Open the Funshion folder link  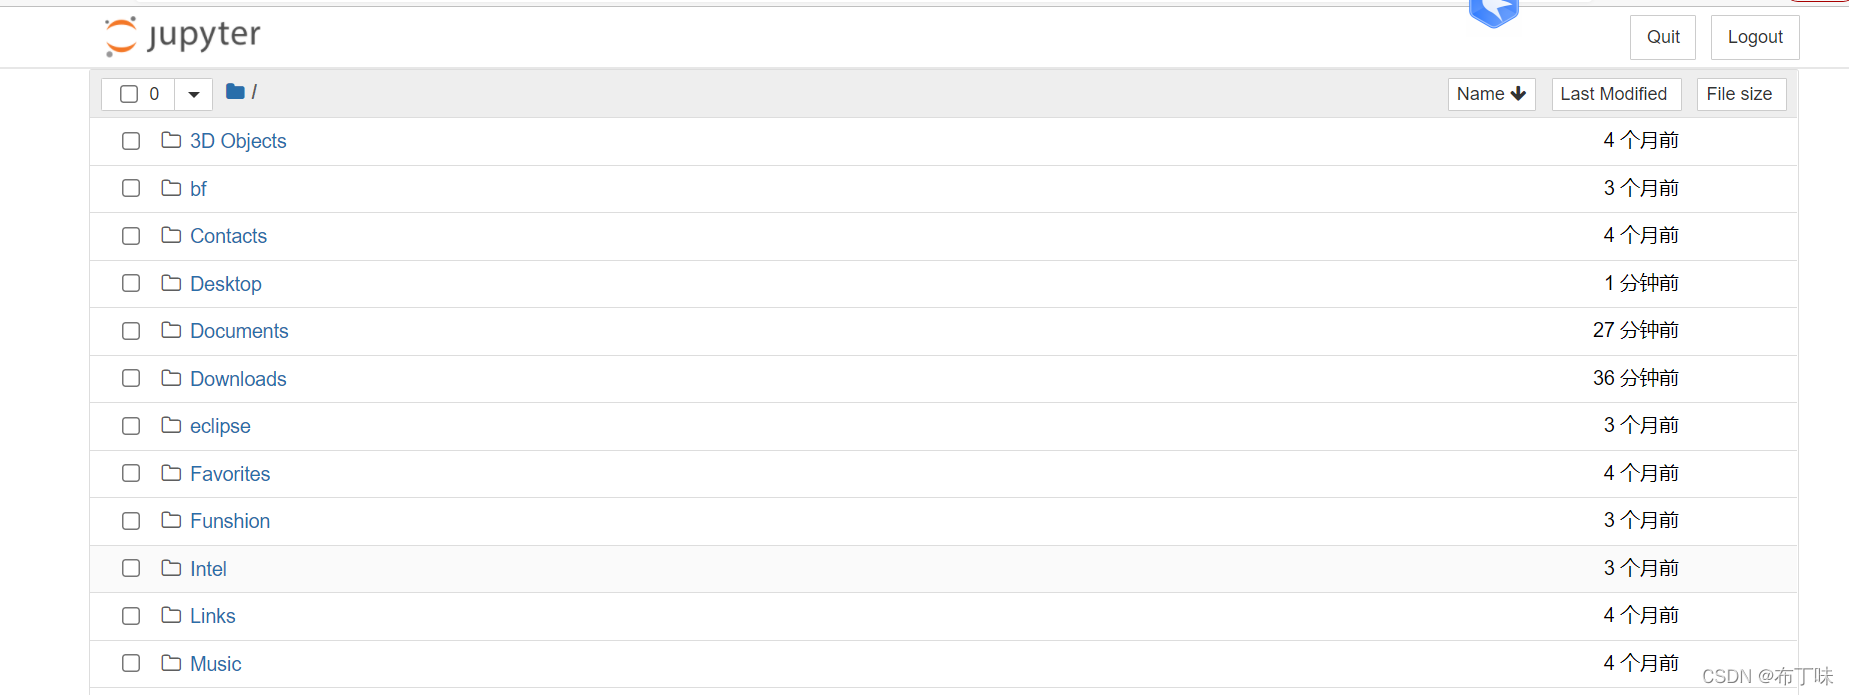[230, 521]
